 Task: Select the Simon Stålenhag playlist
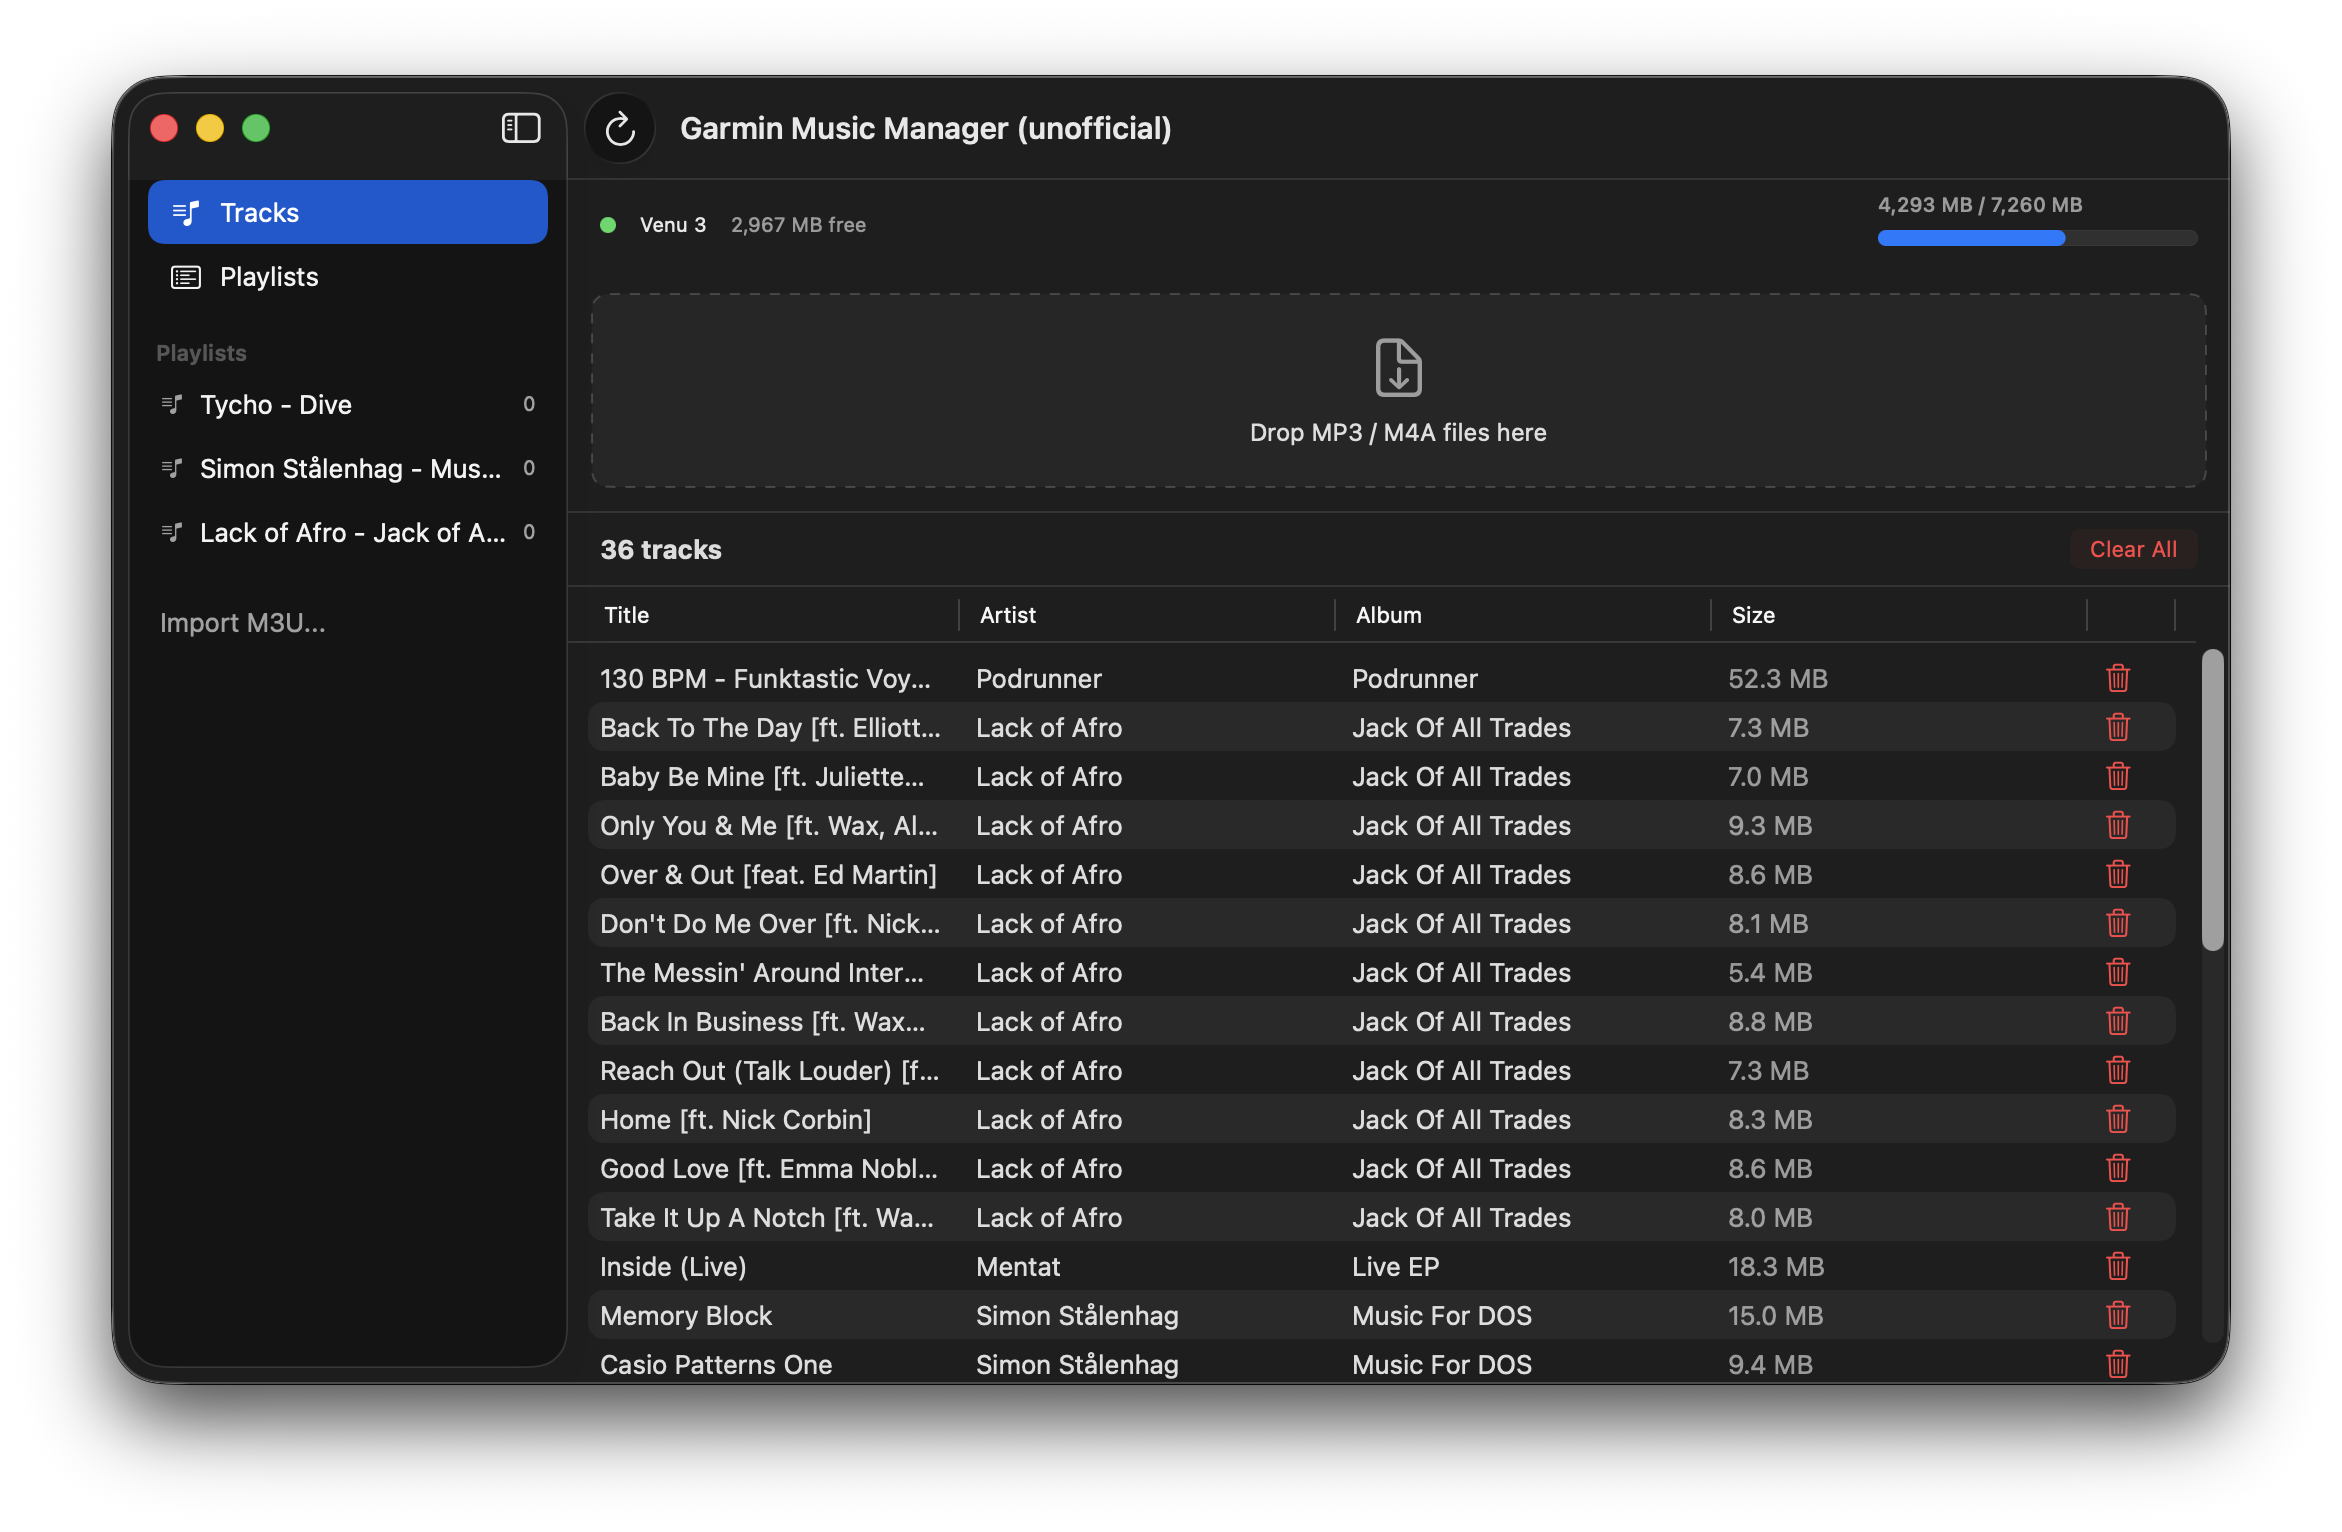[347, 468]
